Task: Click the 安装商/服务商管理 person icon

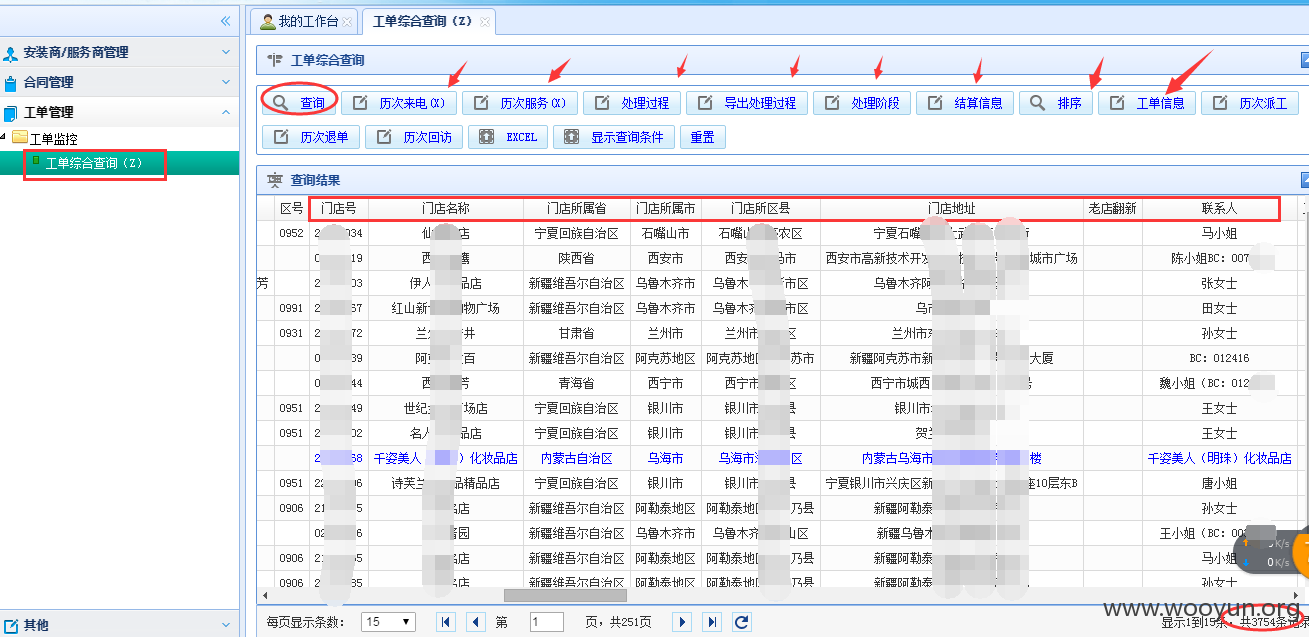Action: (11, 53)
